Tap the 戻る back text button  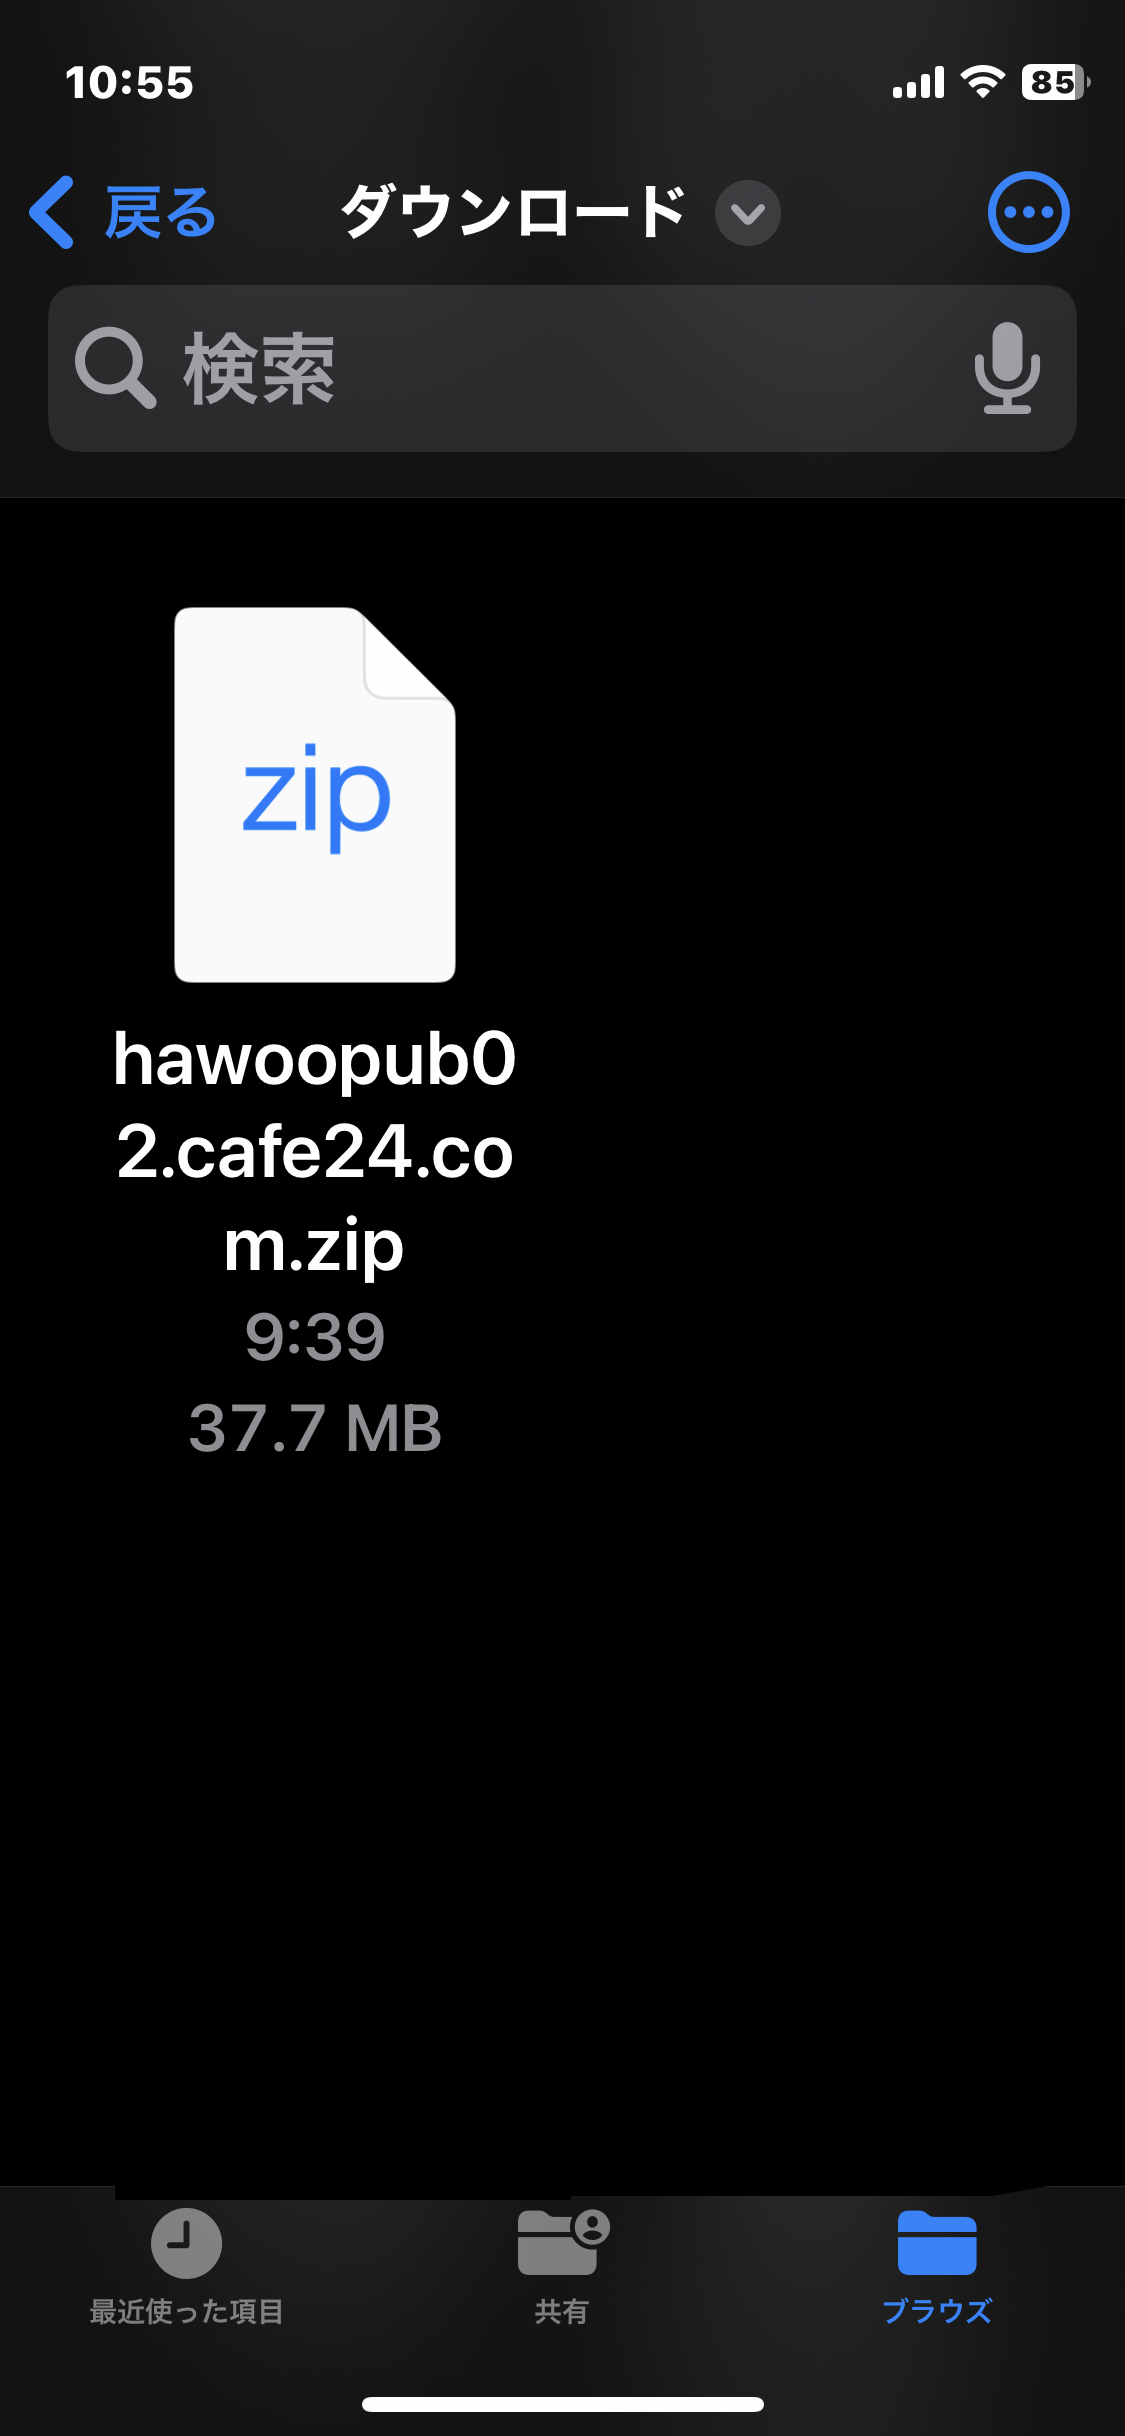pyautogui.click(x=160, y=212)
